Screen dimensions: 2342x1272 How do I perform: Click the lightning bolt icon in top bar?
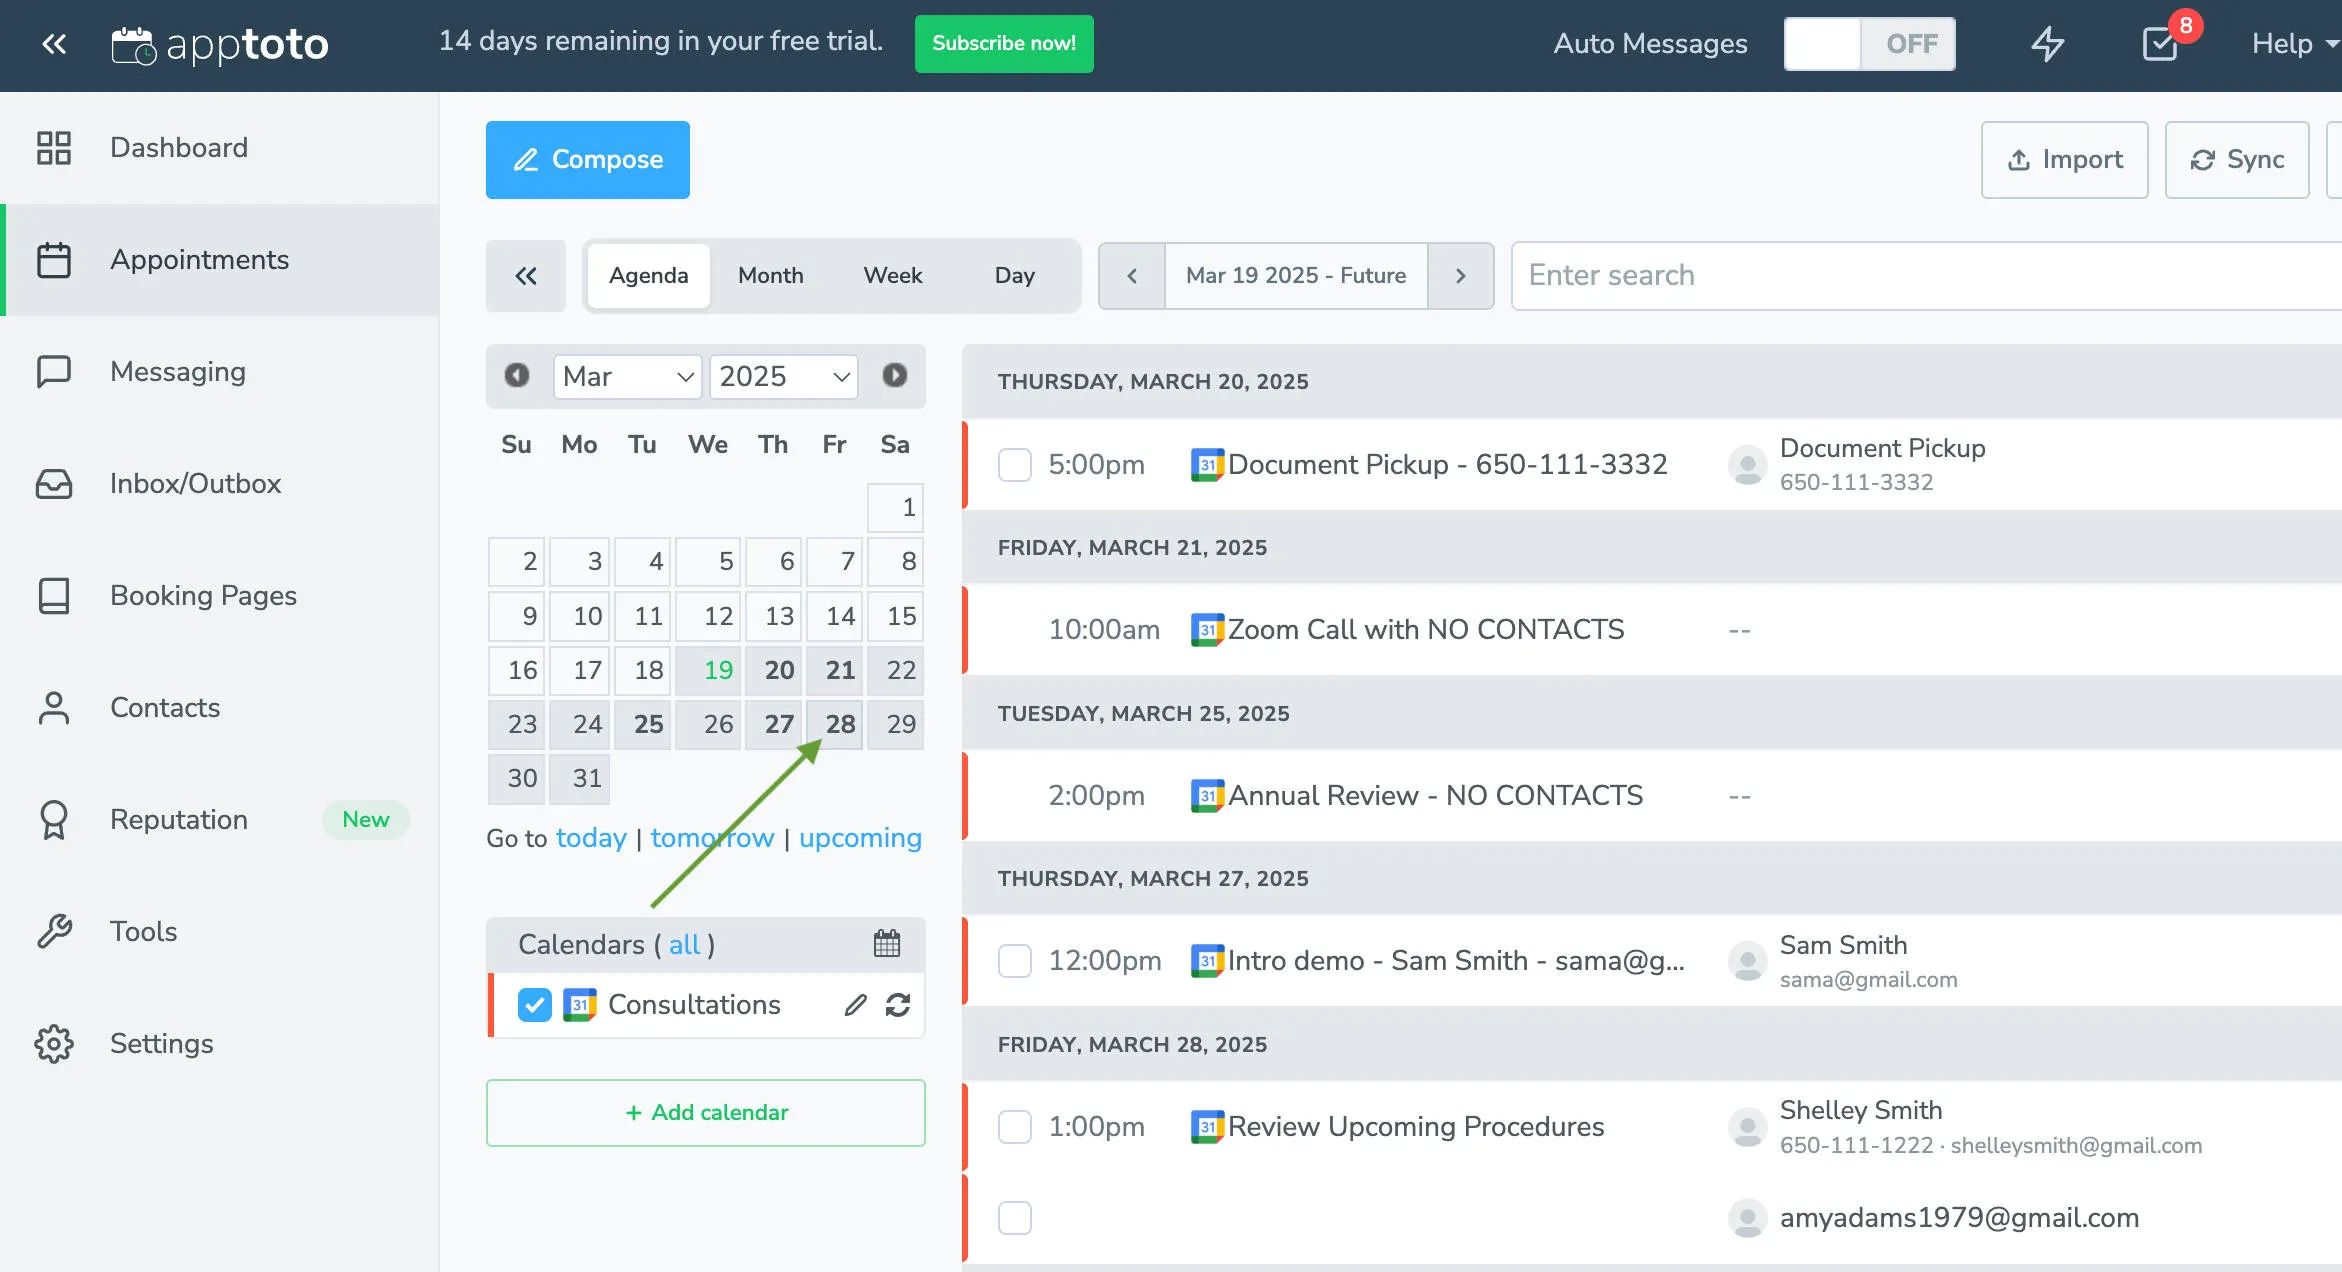click(x=2048, y=44)
